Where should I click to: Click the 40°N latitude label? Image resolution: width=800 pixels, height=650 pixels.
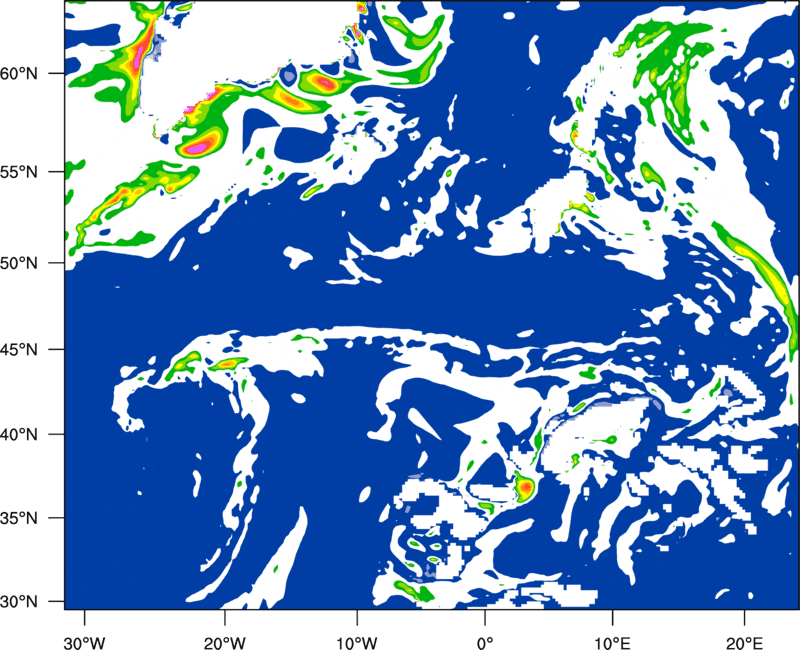(x=19, y=435)
